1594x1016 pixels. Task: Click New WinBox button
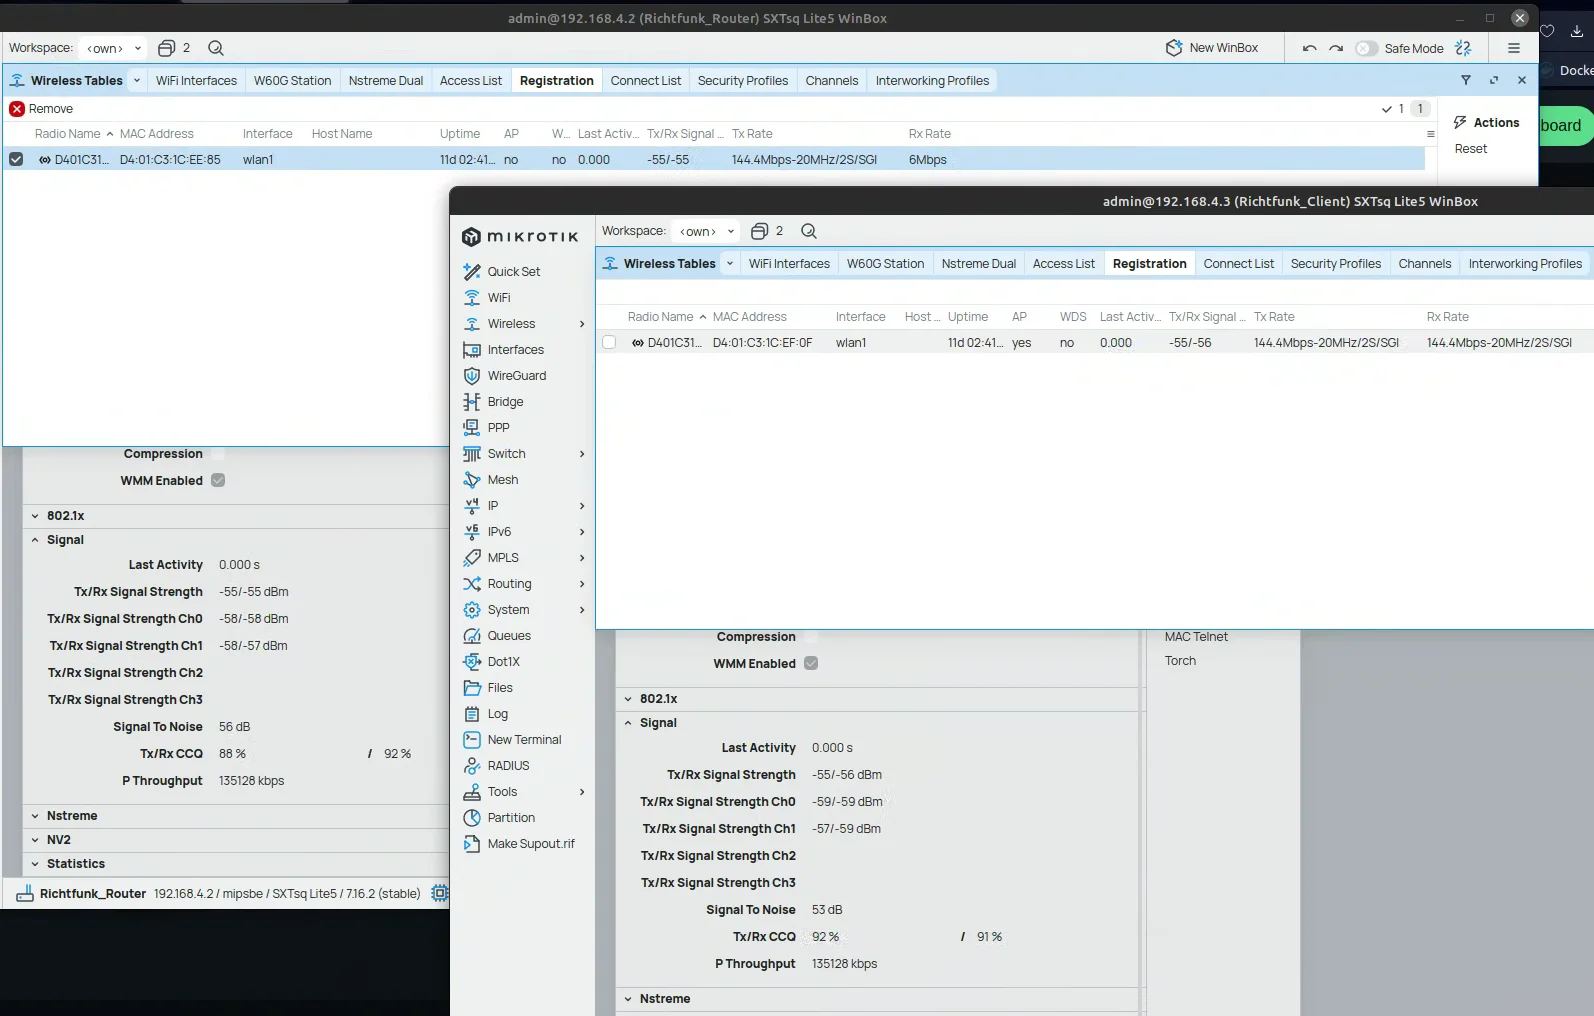(1212, 48)
